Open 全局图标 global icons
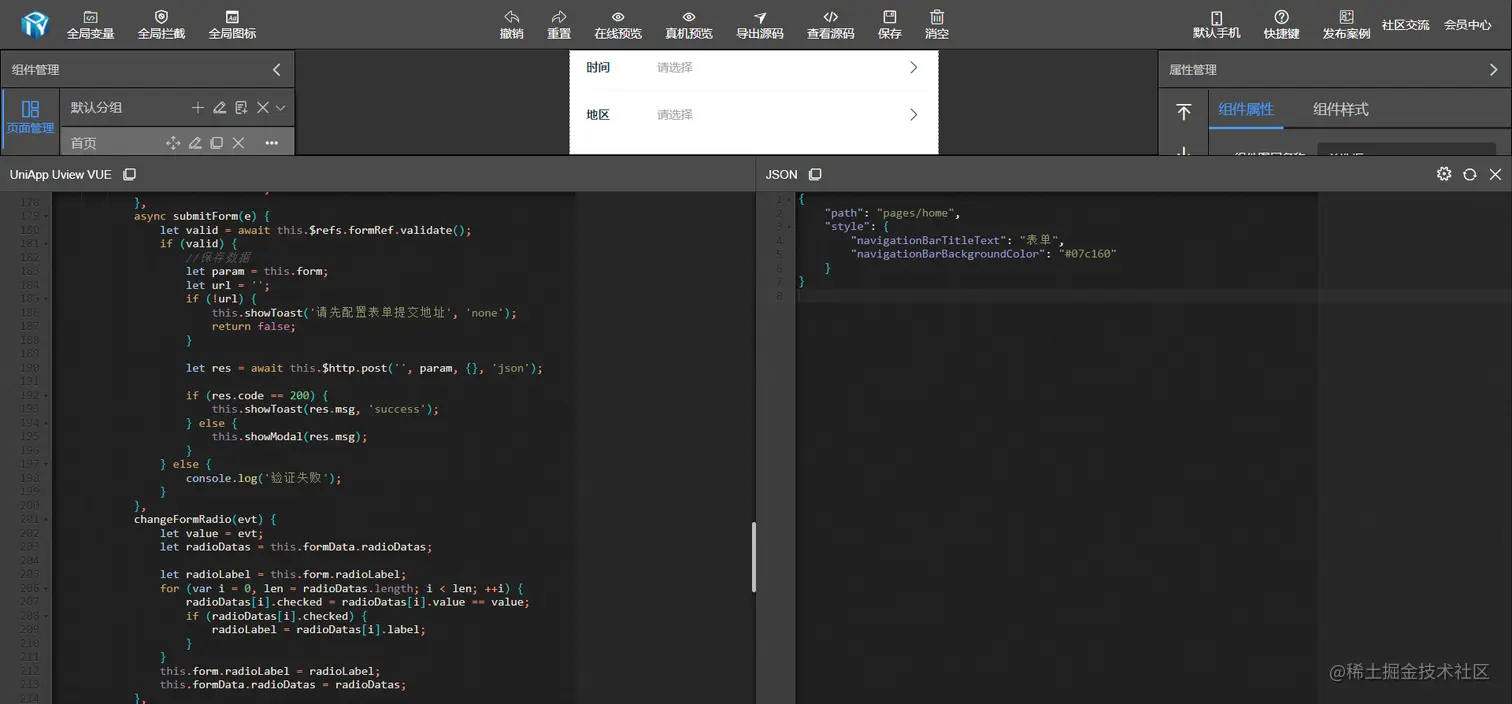Viewport: 1512px width, 704px height. click(232, 25)
